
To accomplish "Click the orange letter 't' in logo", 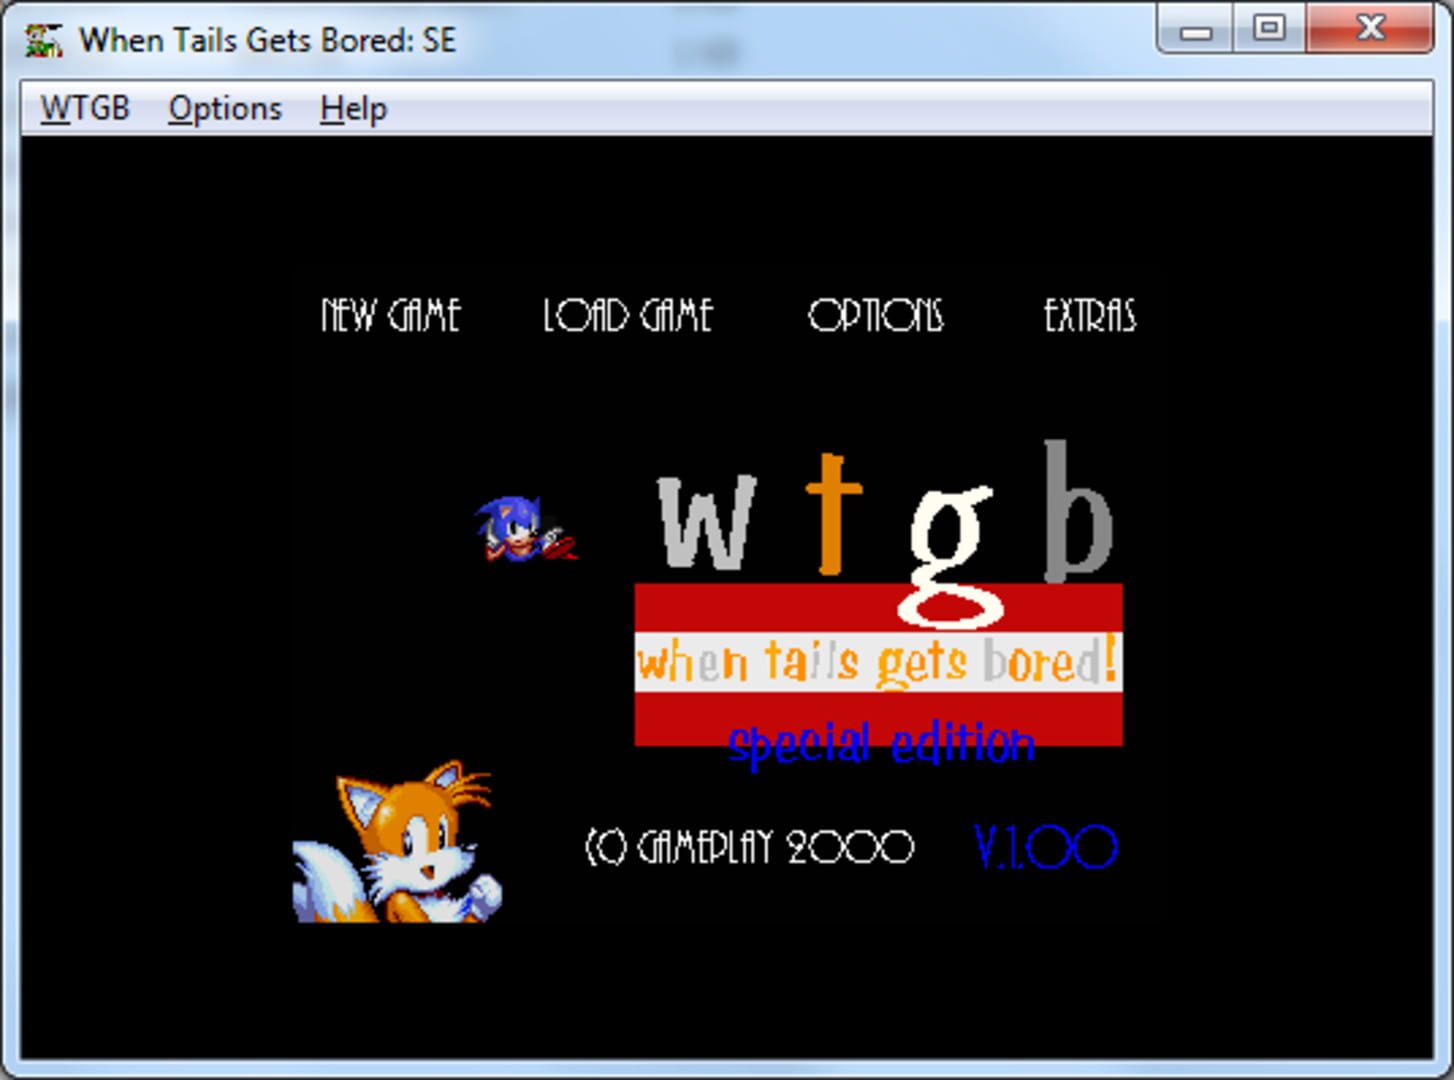I will [x=833, y=514].
